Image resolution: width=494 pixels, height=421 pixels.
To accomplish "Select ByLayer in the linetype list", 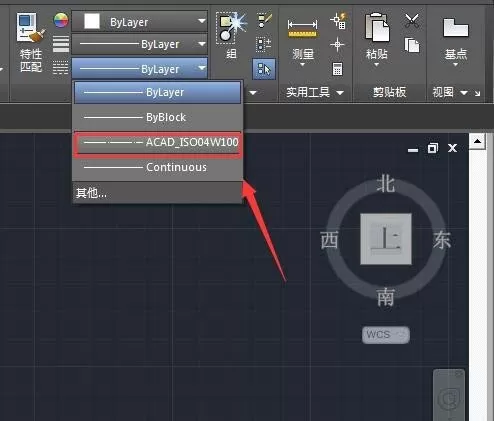I will click(x=157, y=92).
